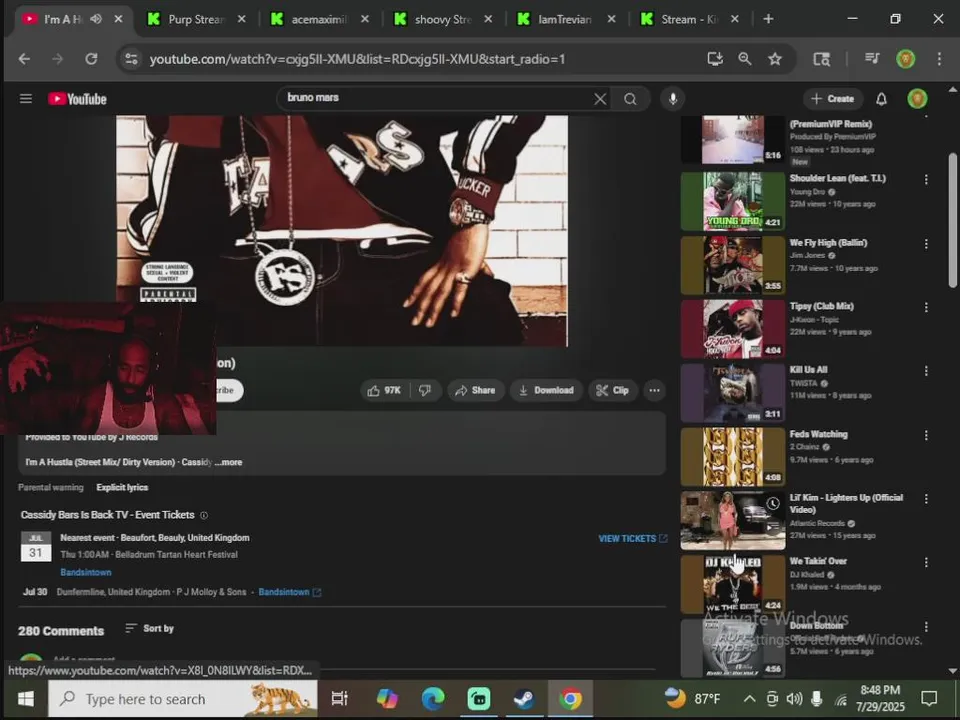This screenshot has width=960, height=720.
Task: Open the video's more actions ellipsis
Action: click(654, 391)
